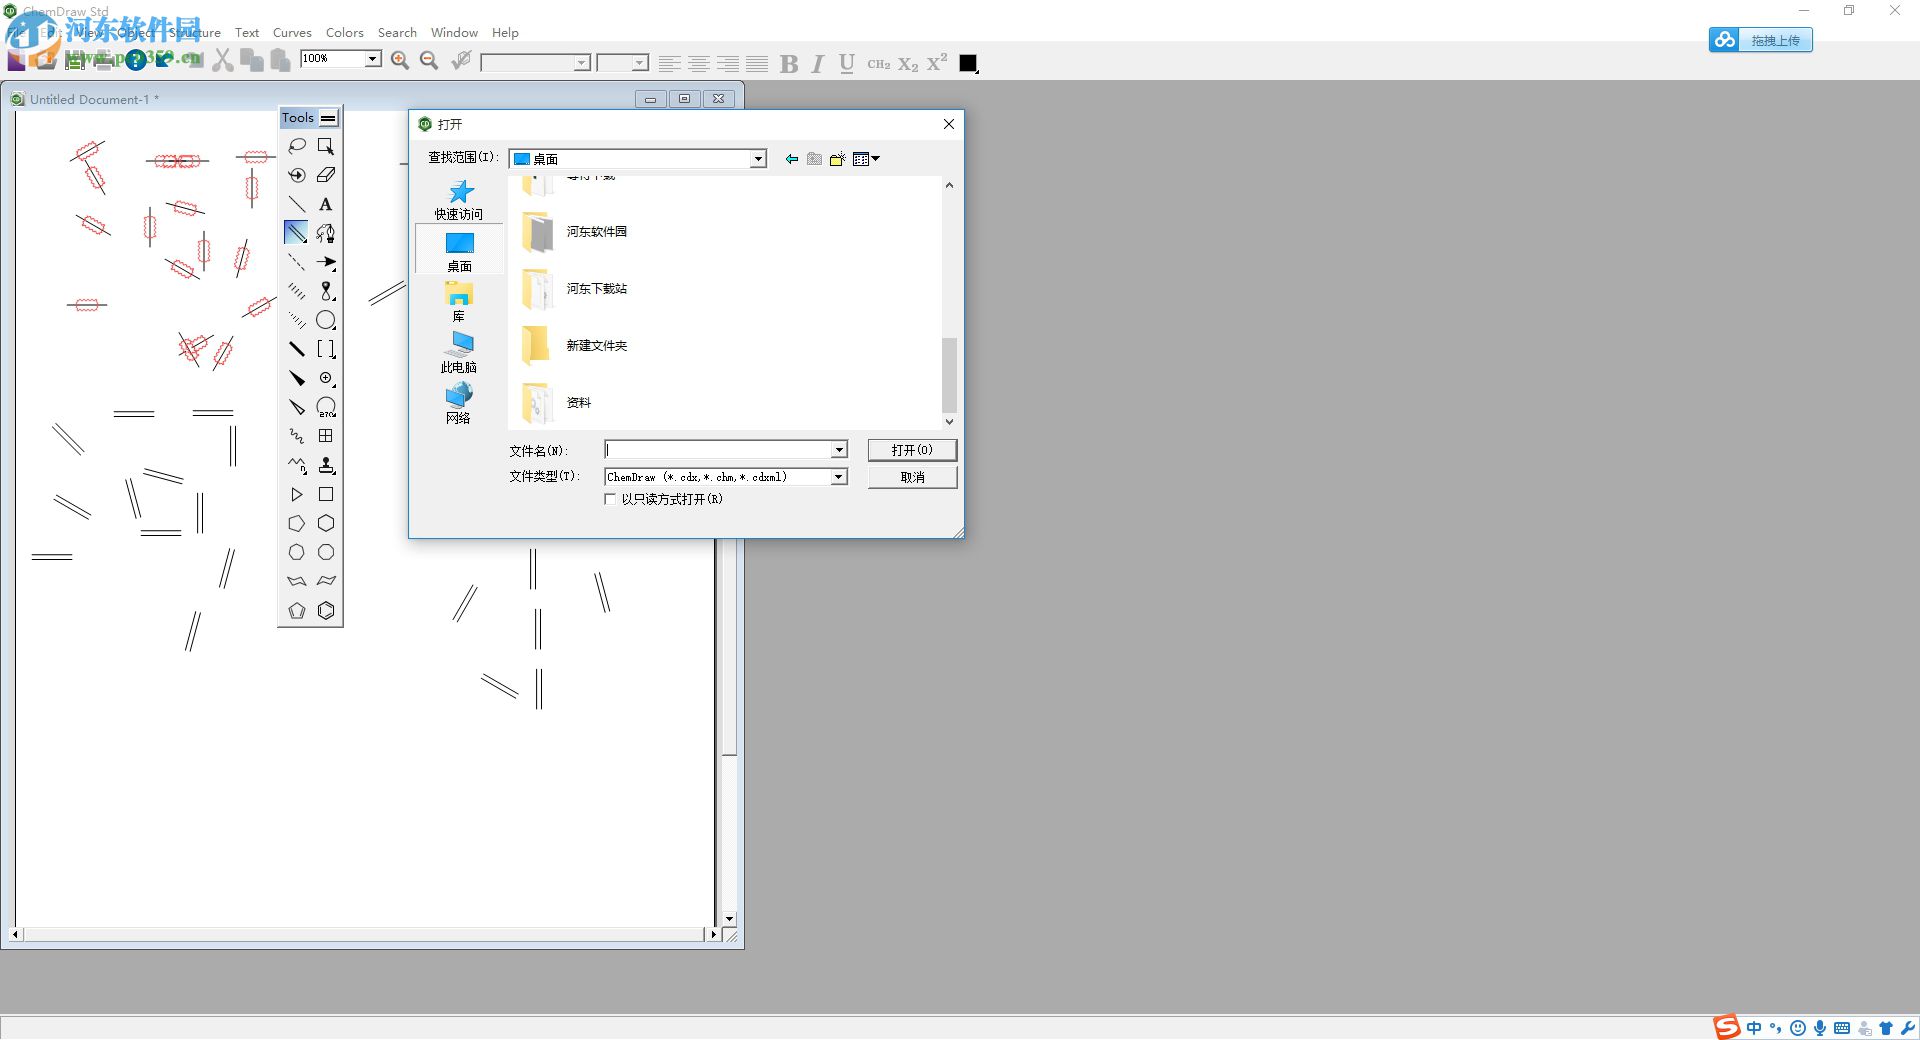Open the Colors menu
The width and height of the screenshot is (1920, 1040).
(345, 33)
